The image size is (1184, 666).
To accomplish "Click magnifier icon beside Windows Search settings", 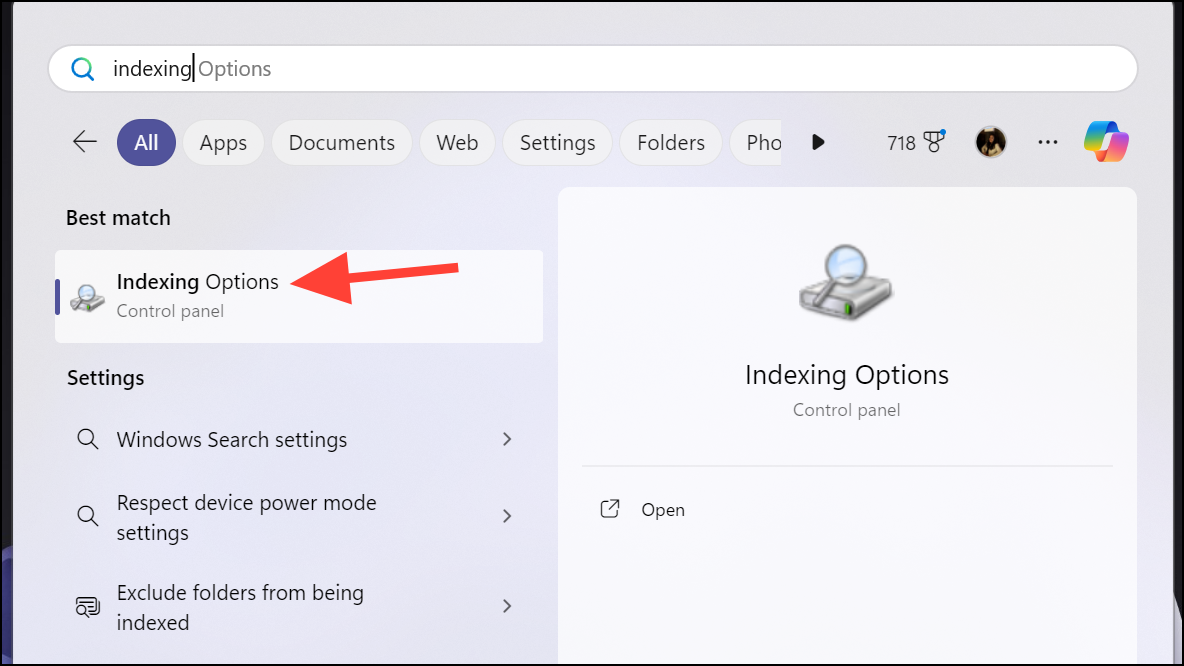I will [88, 439].
